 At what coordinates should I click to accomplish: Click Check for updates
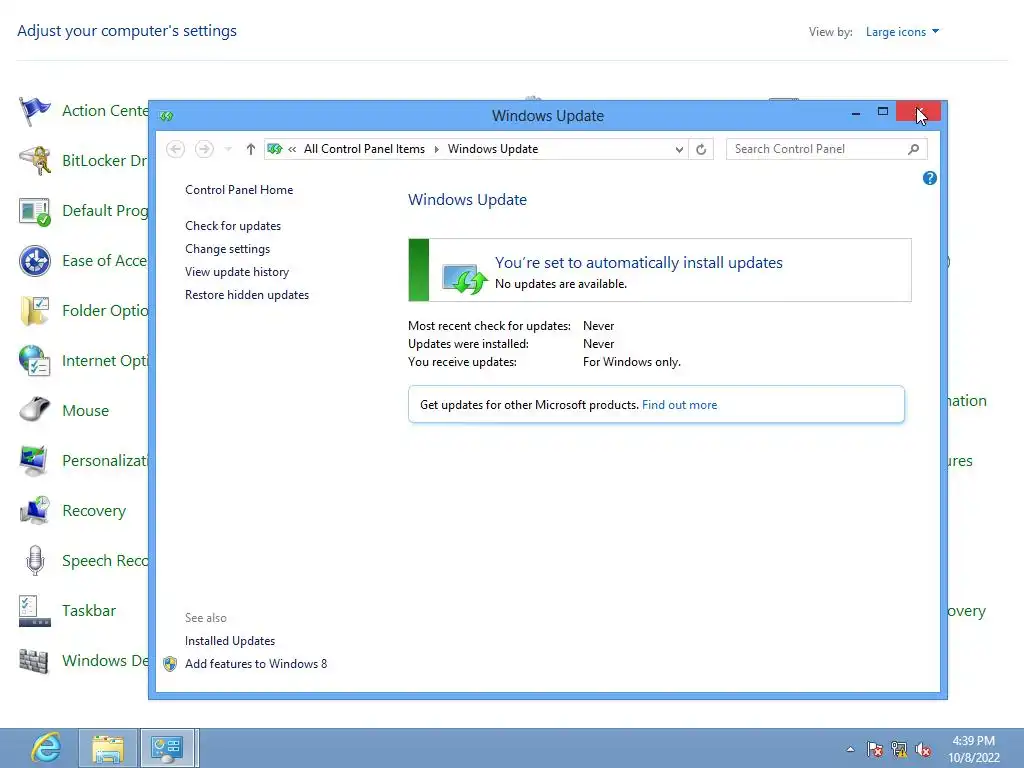pyautogui.click(x=233, y=226)
